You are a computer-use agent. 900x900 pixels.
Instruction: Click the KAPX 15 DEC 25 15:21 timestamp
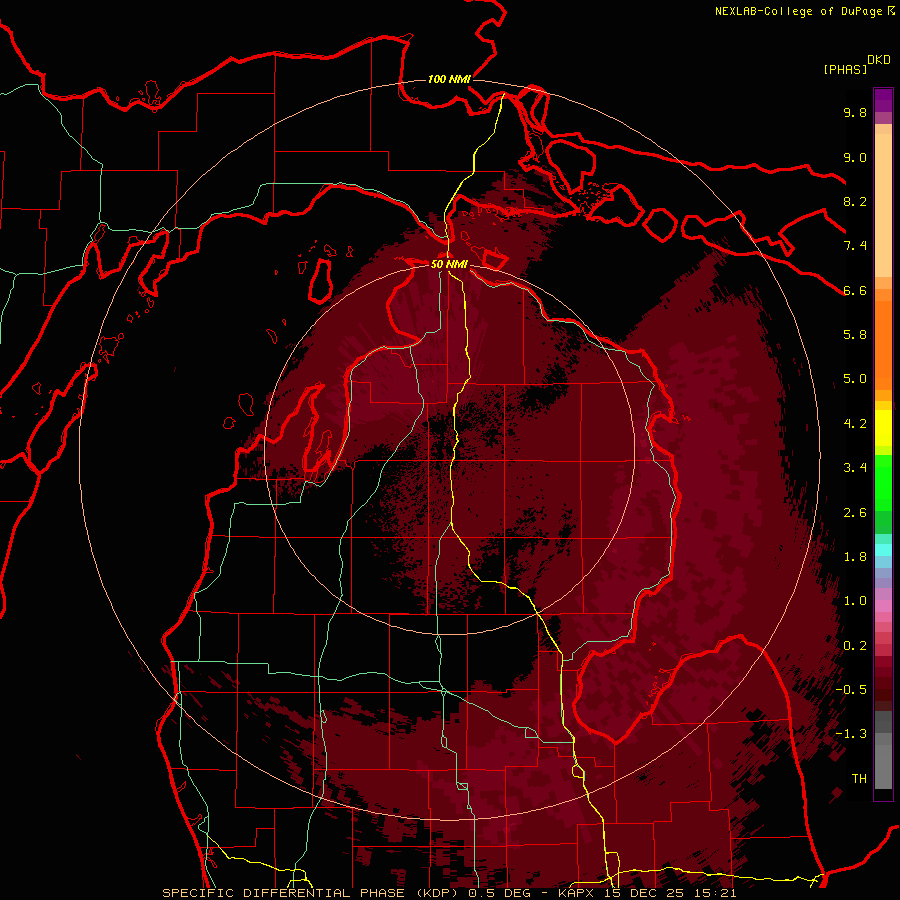coord(647,893)
